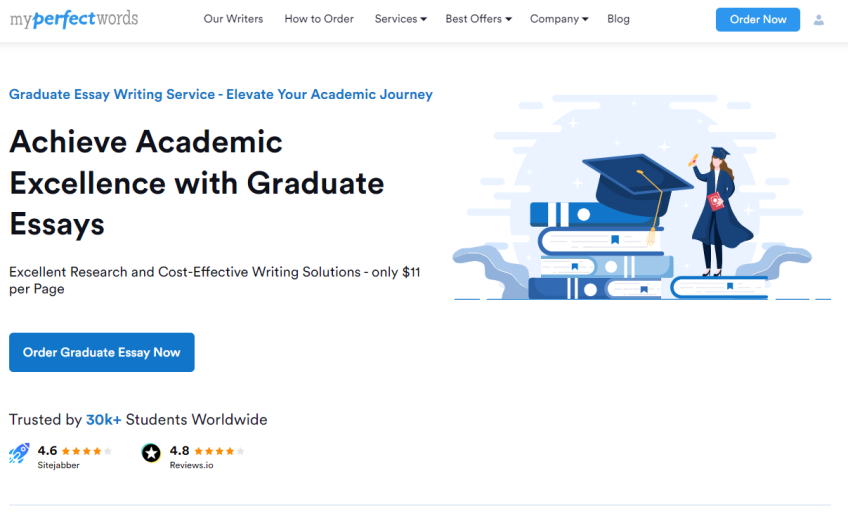Click the Graduate Essay Writing Service subtitle
Image resolution: width=848 pixels, height=518 pixels.
coord(221,94)
